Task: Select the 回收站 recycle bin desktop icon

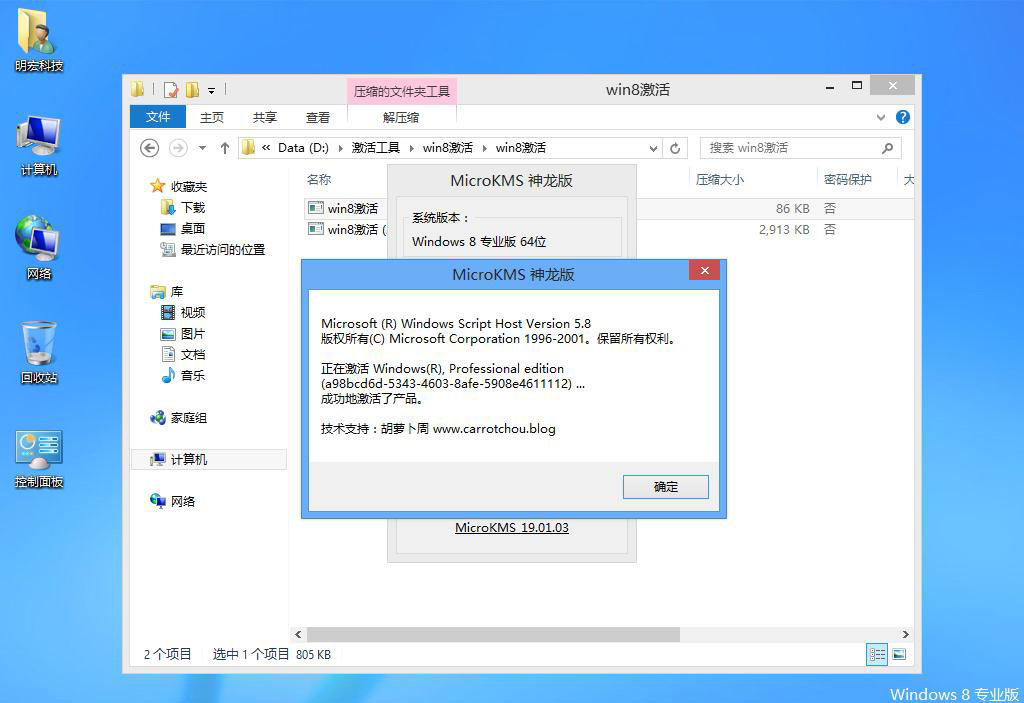Action: [x=39, y=353]
